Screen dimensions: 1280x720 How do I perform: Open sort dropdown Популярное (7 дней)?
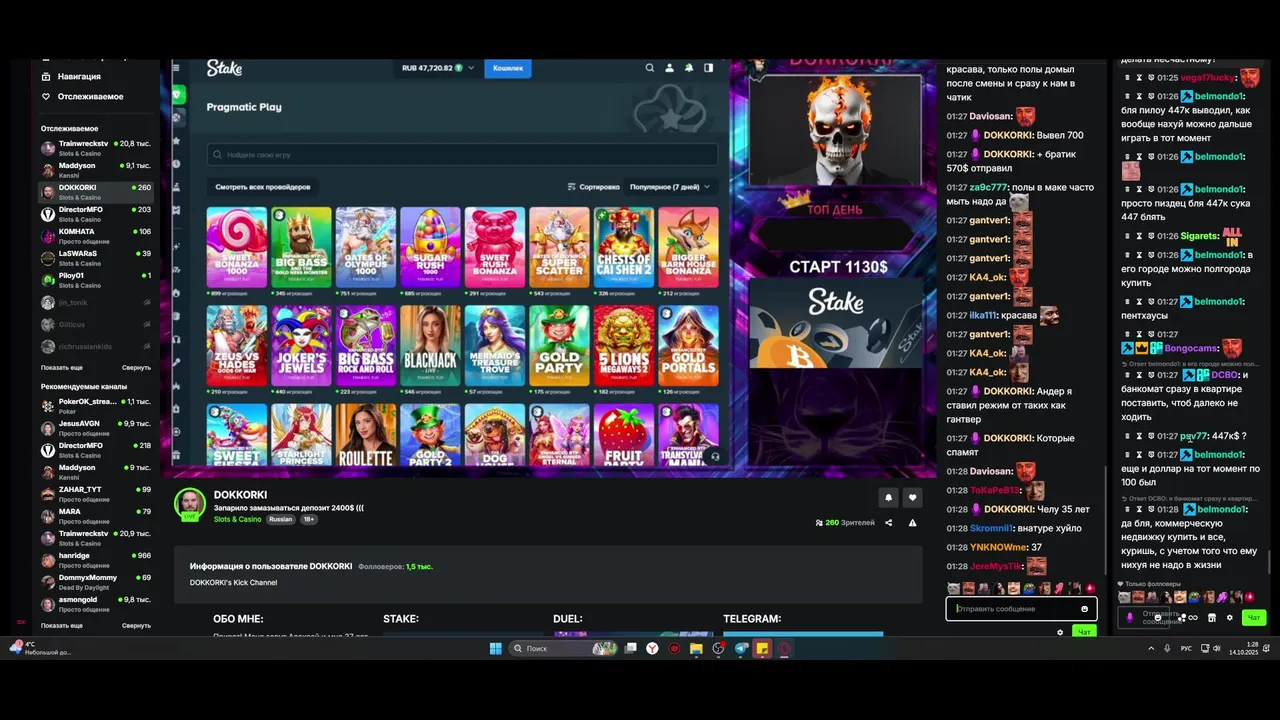click(669, 187)
